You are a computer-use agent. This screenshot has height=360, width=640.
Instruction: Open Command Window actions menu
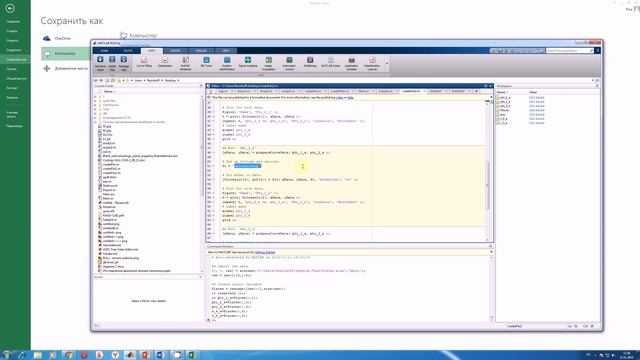pyautogui.click(x=490, y=247)
